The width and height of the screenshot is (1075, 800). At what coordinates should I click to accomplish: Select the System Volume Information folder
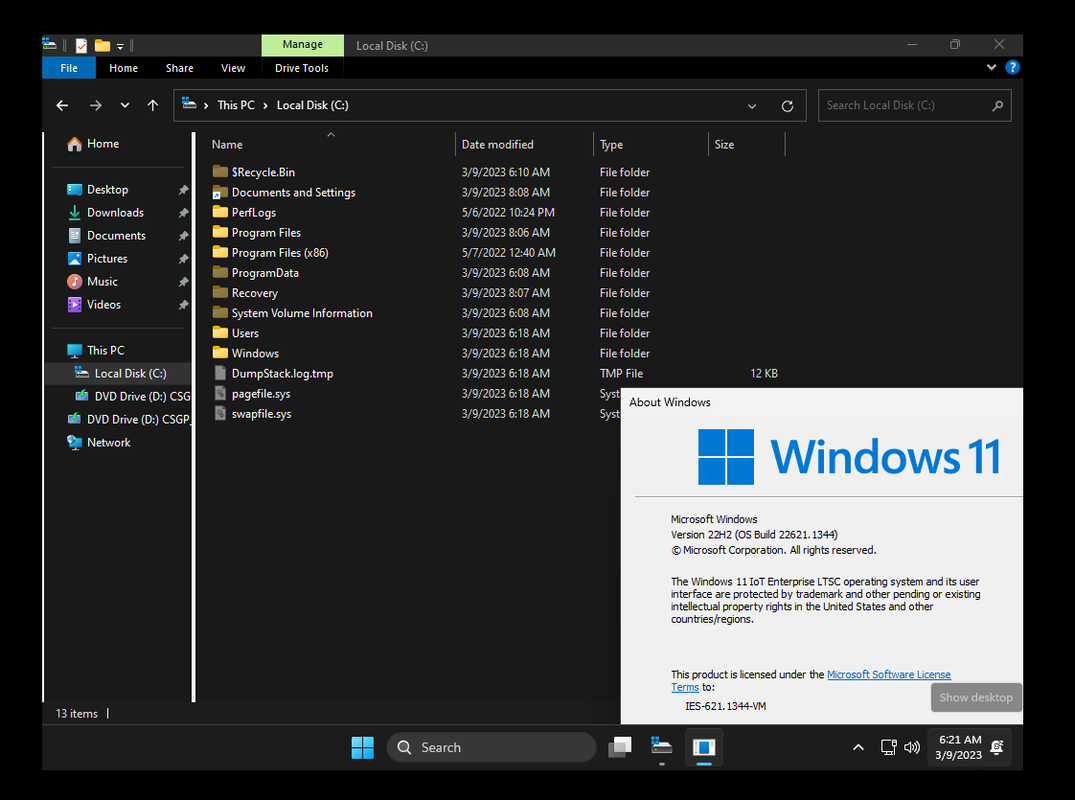[x=302, y=313]
